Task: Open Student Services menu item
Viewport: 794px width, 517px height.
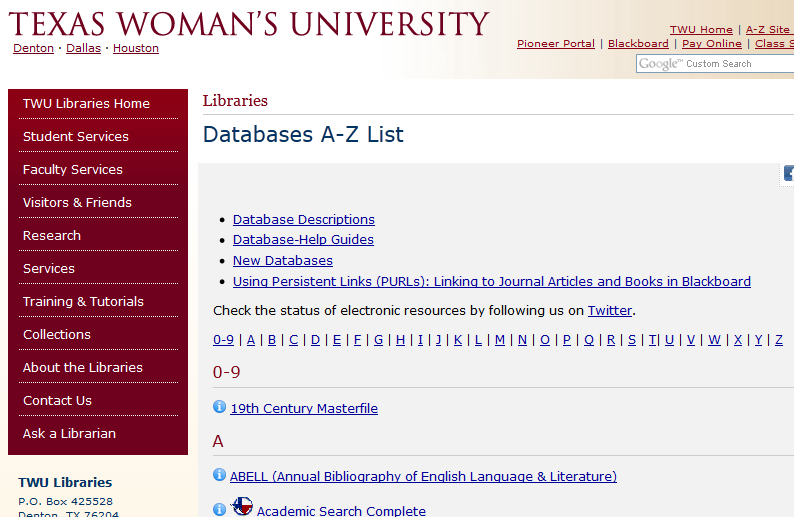Action: pyautogui.click(x=75, y=136)
